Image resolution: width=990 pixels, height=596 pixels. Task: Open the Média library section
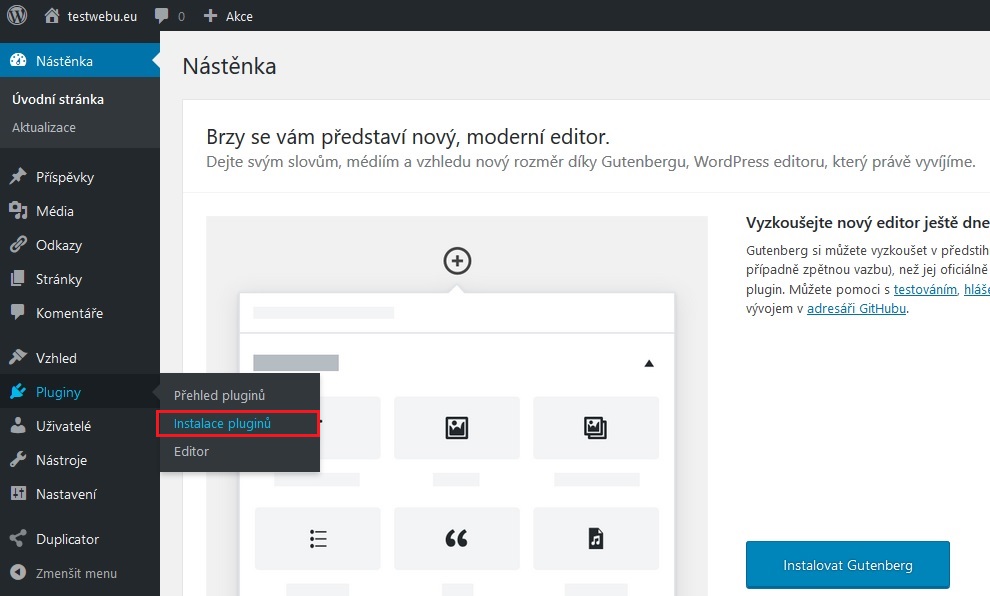54,211
